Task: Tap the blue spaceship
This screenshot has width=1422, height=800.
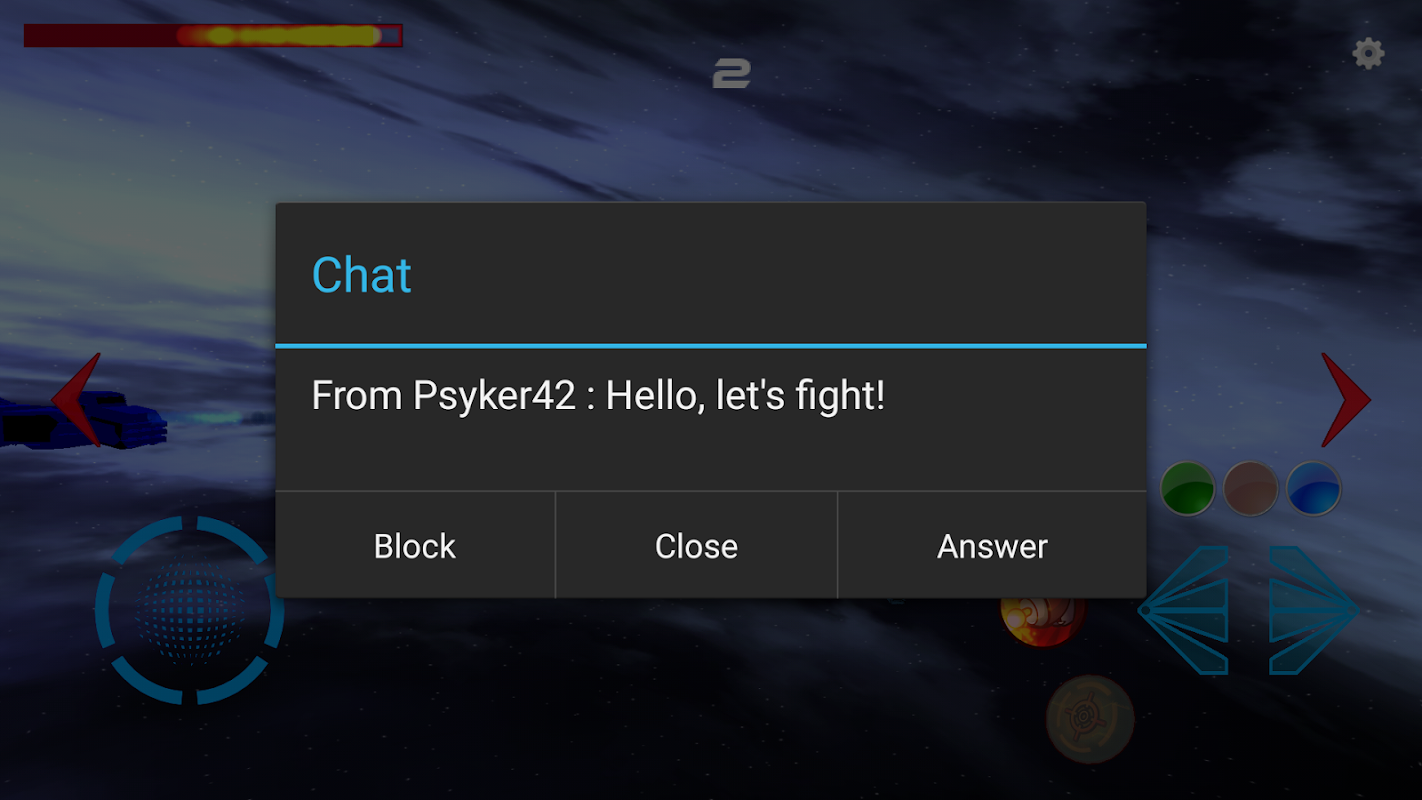Action: tap(84, 420)
